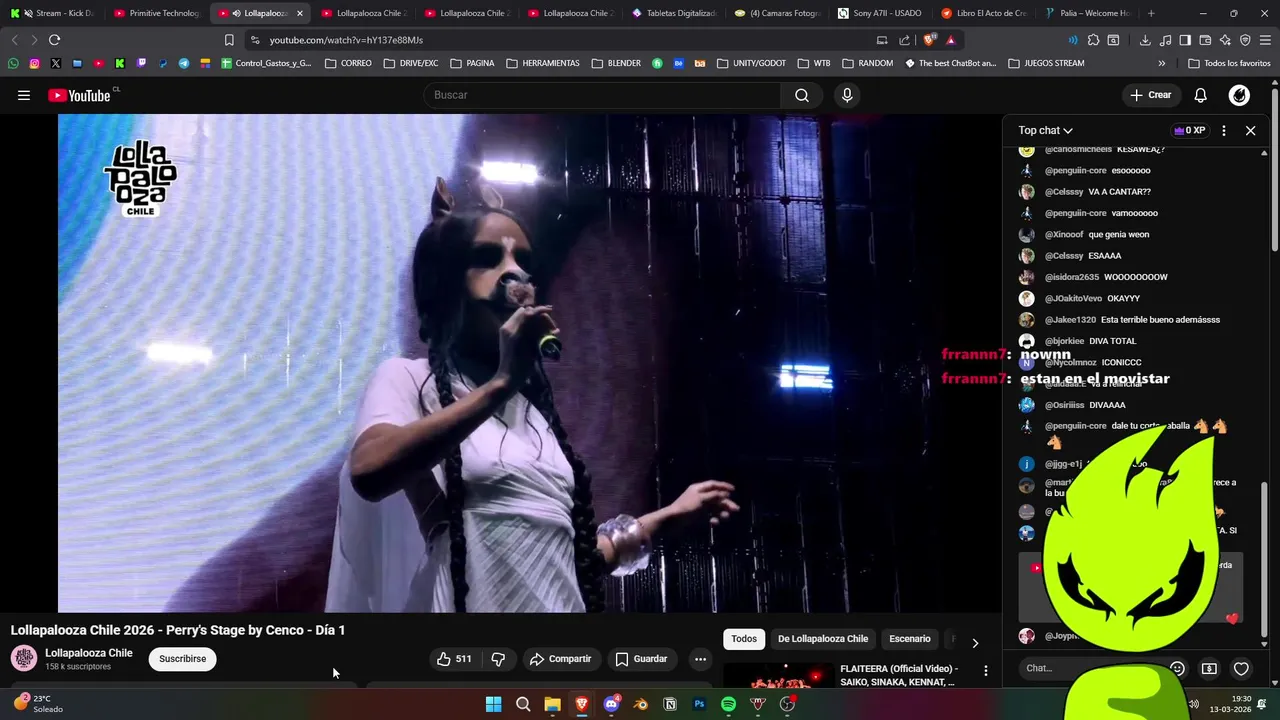This screenshot has height=720, width=1280.
Task: Open The best ChatBot bookmark
Action: 951,63
